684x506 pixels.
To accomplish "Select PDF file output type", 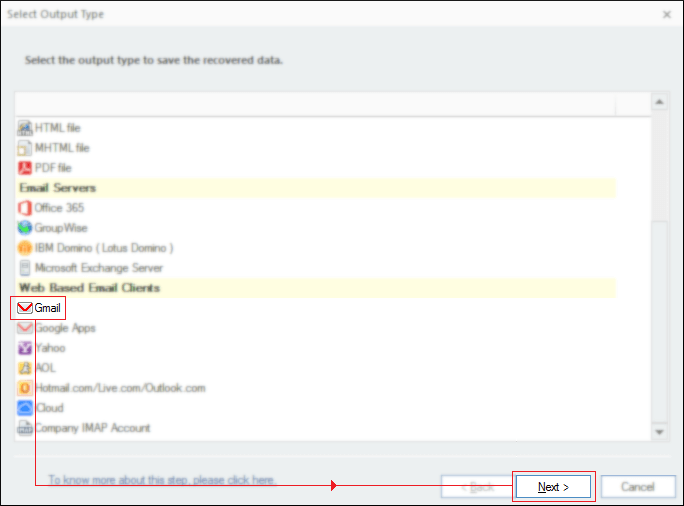I will click(x=53, y=168).
